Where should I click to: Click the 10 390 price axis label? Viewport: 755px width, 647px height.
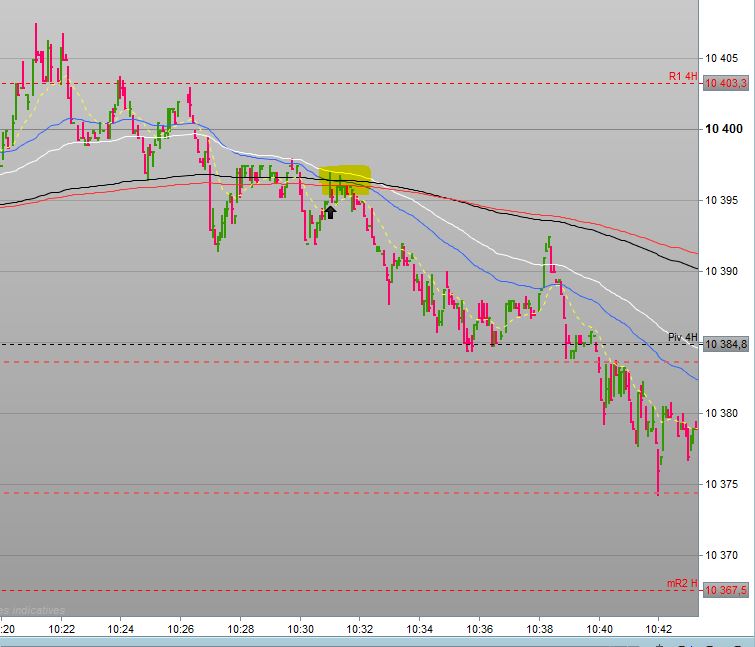[721, 272]
